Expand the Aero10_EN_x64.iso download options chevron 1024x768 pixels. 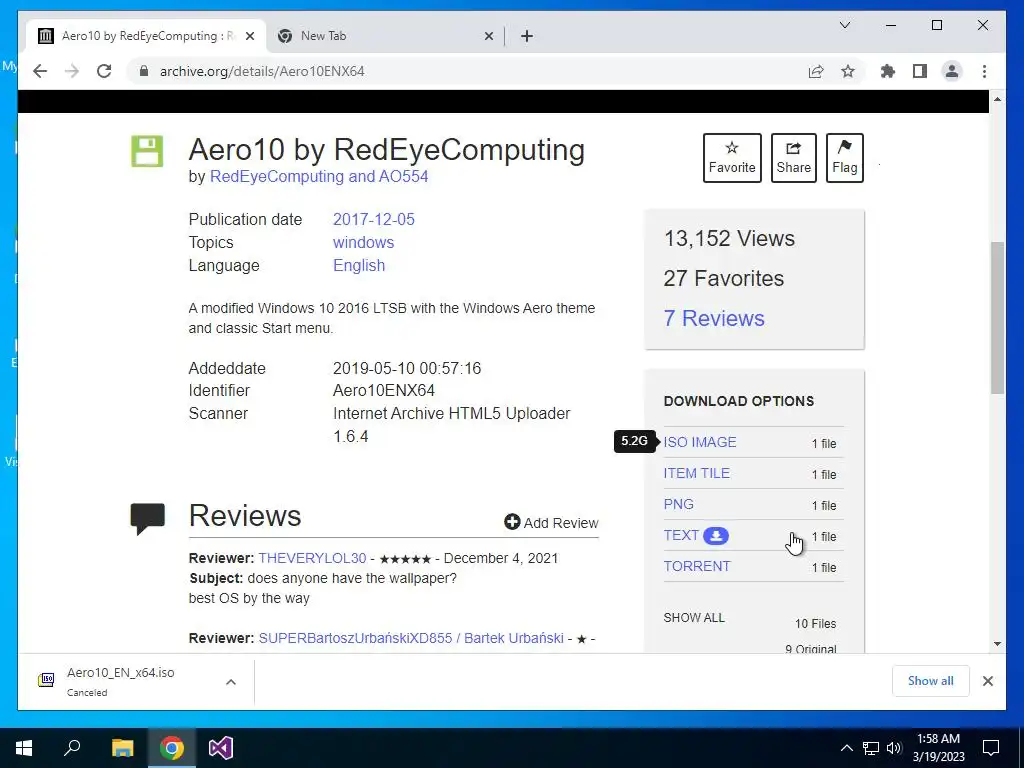pyautogui.click(x=231, y=682)
